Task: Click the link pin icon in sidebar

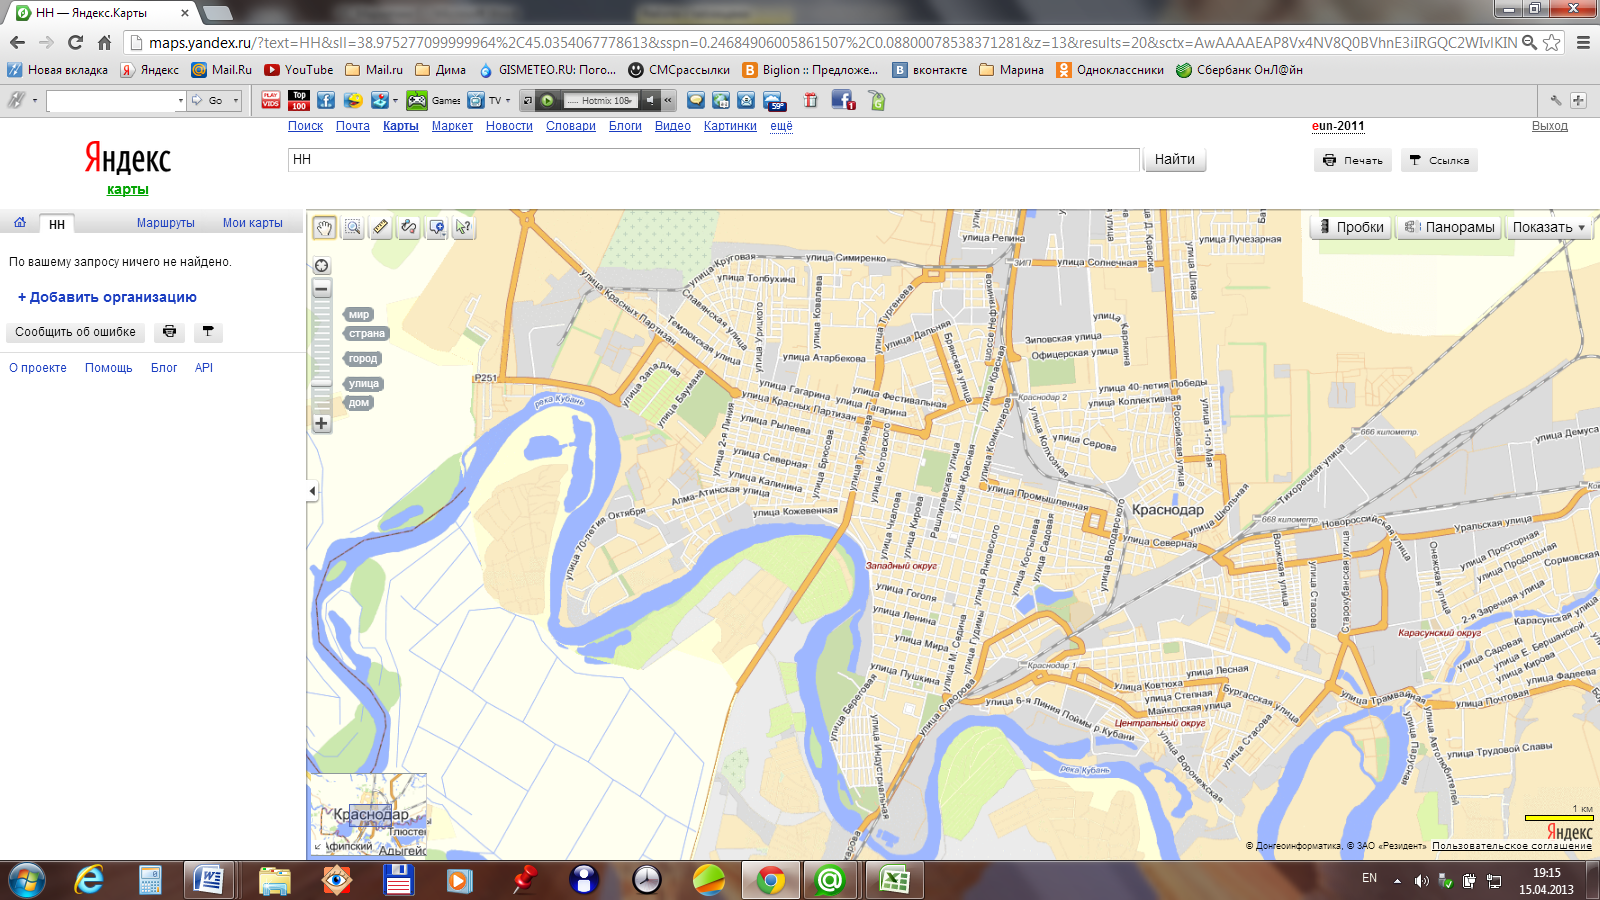Action: (x=208, y=332)
